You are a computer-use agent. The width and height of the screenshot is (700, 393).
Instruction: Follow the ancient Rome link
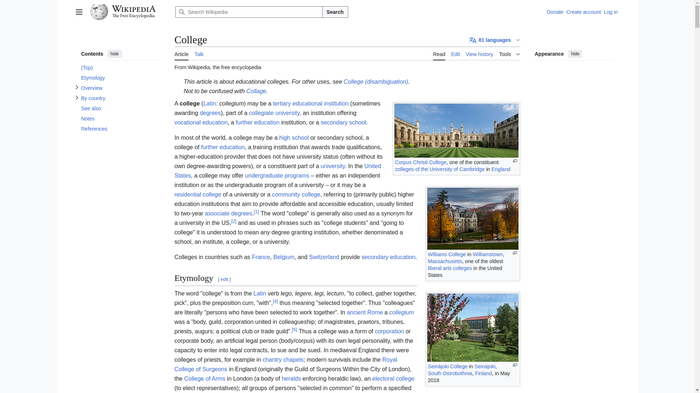coord(365,313)
